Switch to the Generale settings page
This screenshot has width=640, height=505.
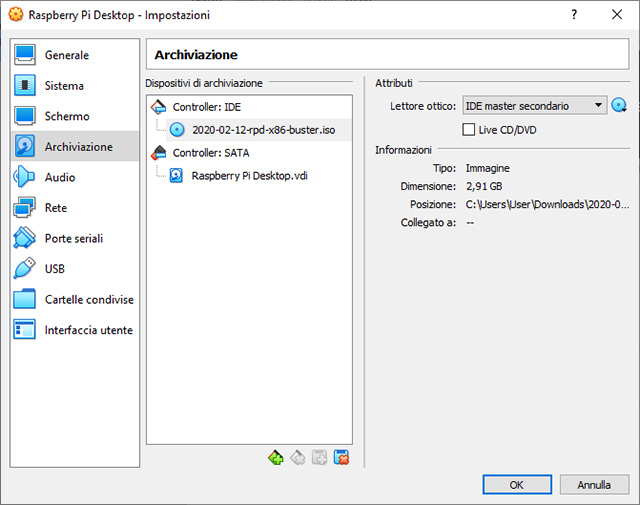click(x=66, y=55)
